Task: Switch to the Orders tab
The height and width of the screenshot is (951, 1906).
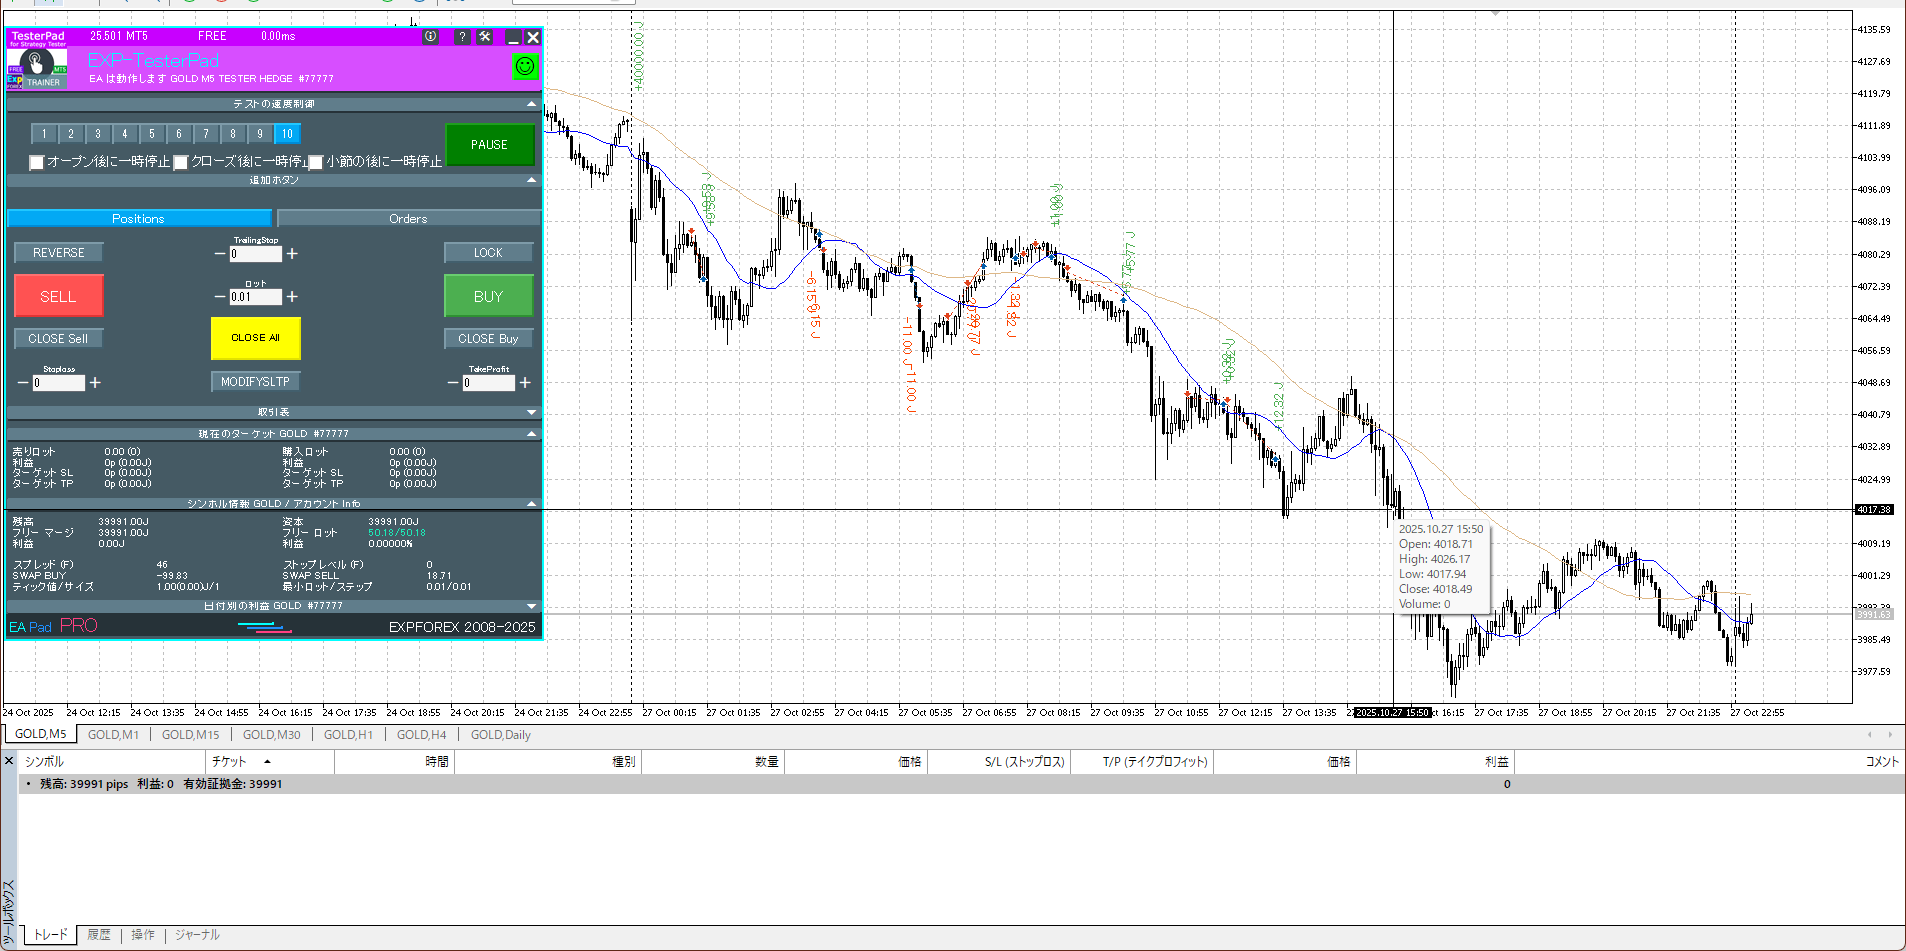Action: pos(408,219)
